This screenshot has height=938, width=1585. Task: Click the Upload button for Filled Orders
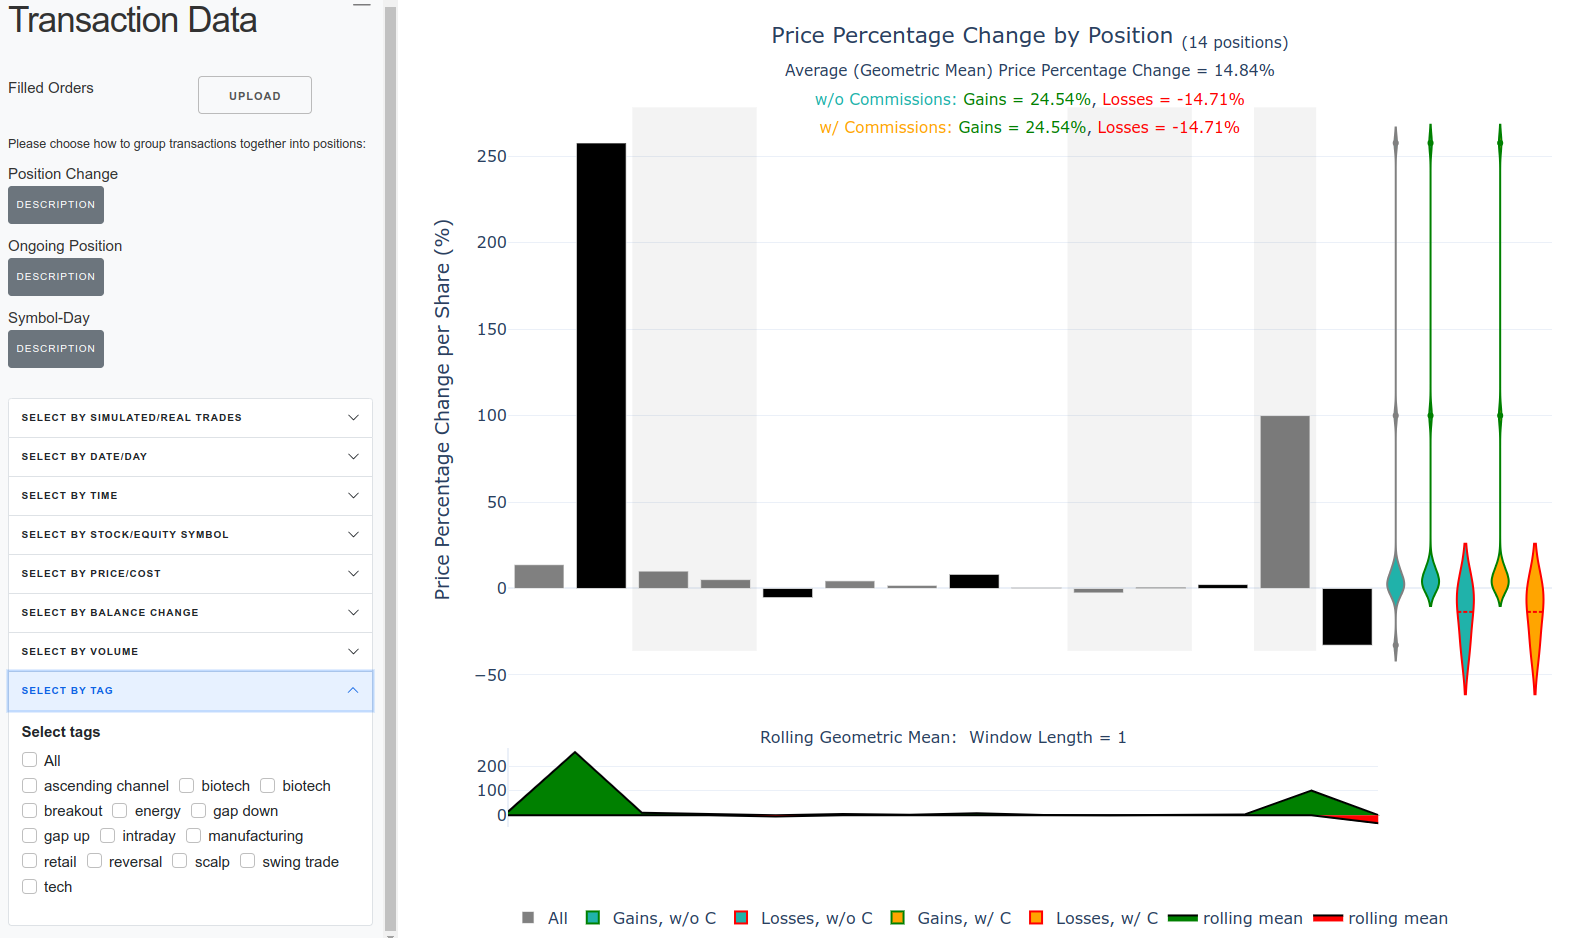click(255, 95)
